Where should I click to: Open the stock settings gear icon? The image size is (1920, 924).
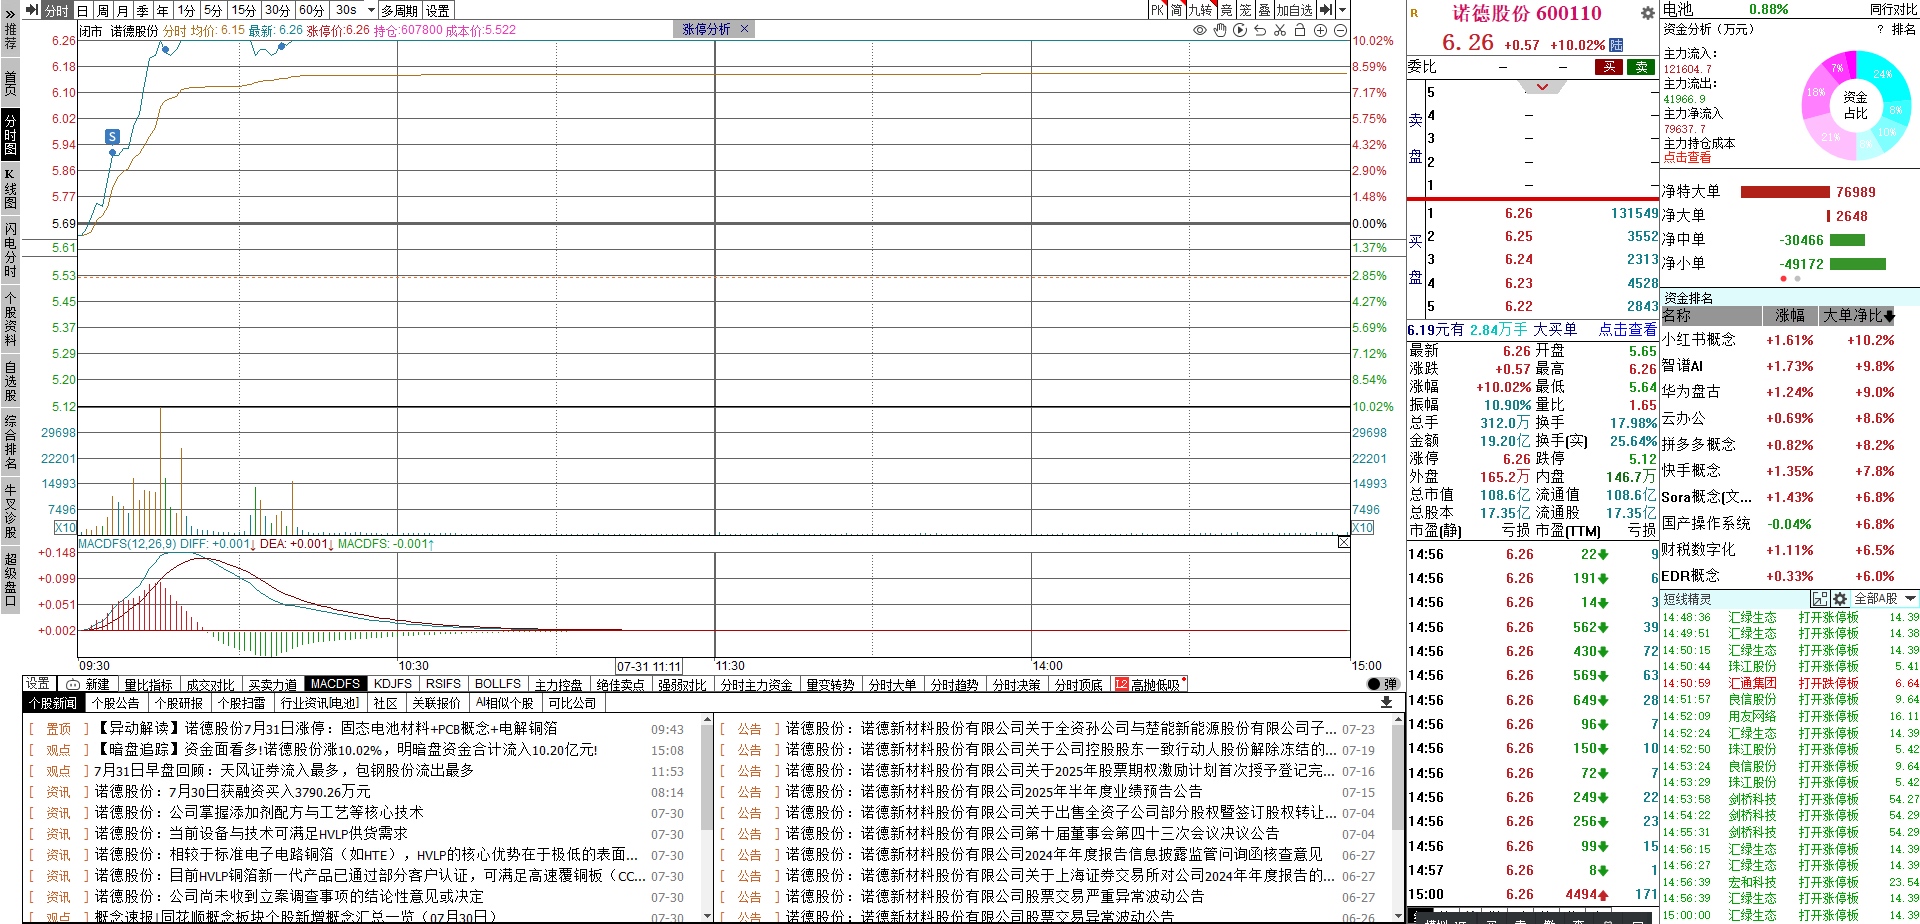click(x=1648, y=13)
